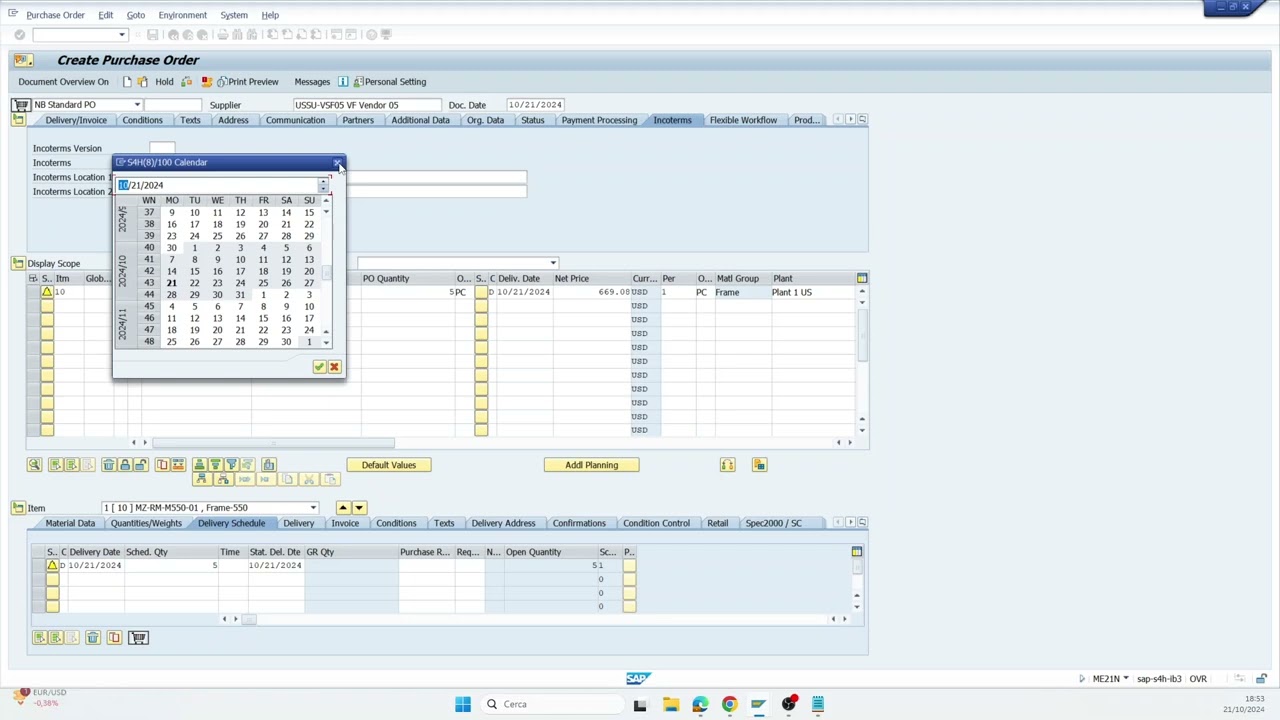Image resolution: width=1280 pixels, height=720 pixels.
Task: Collapse item detail using the Item icon
Action: (18, 508)
